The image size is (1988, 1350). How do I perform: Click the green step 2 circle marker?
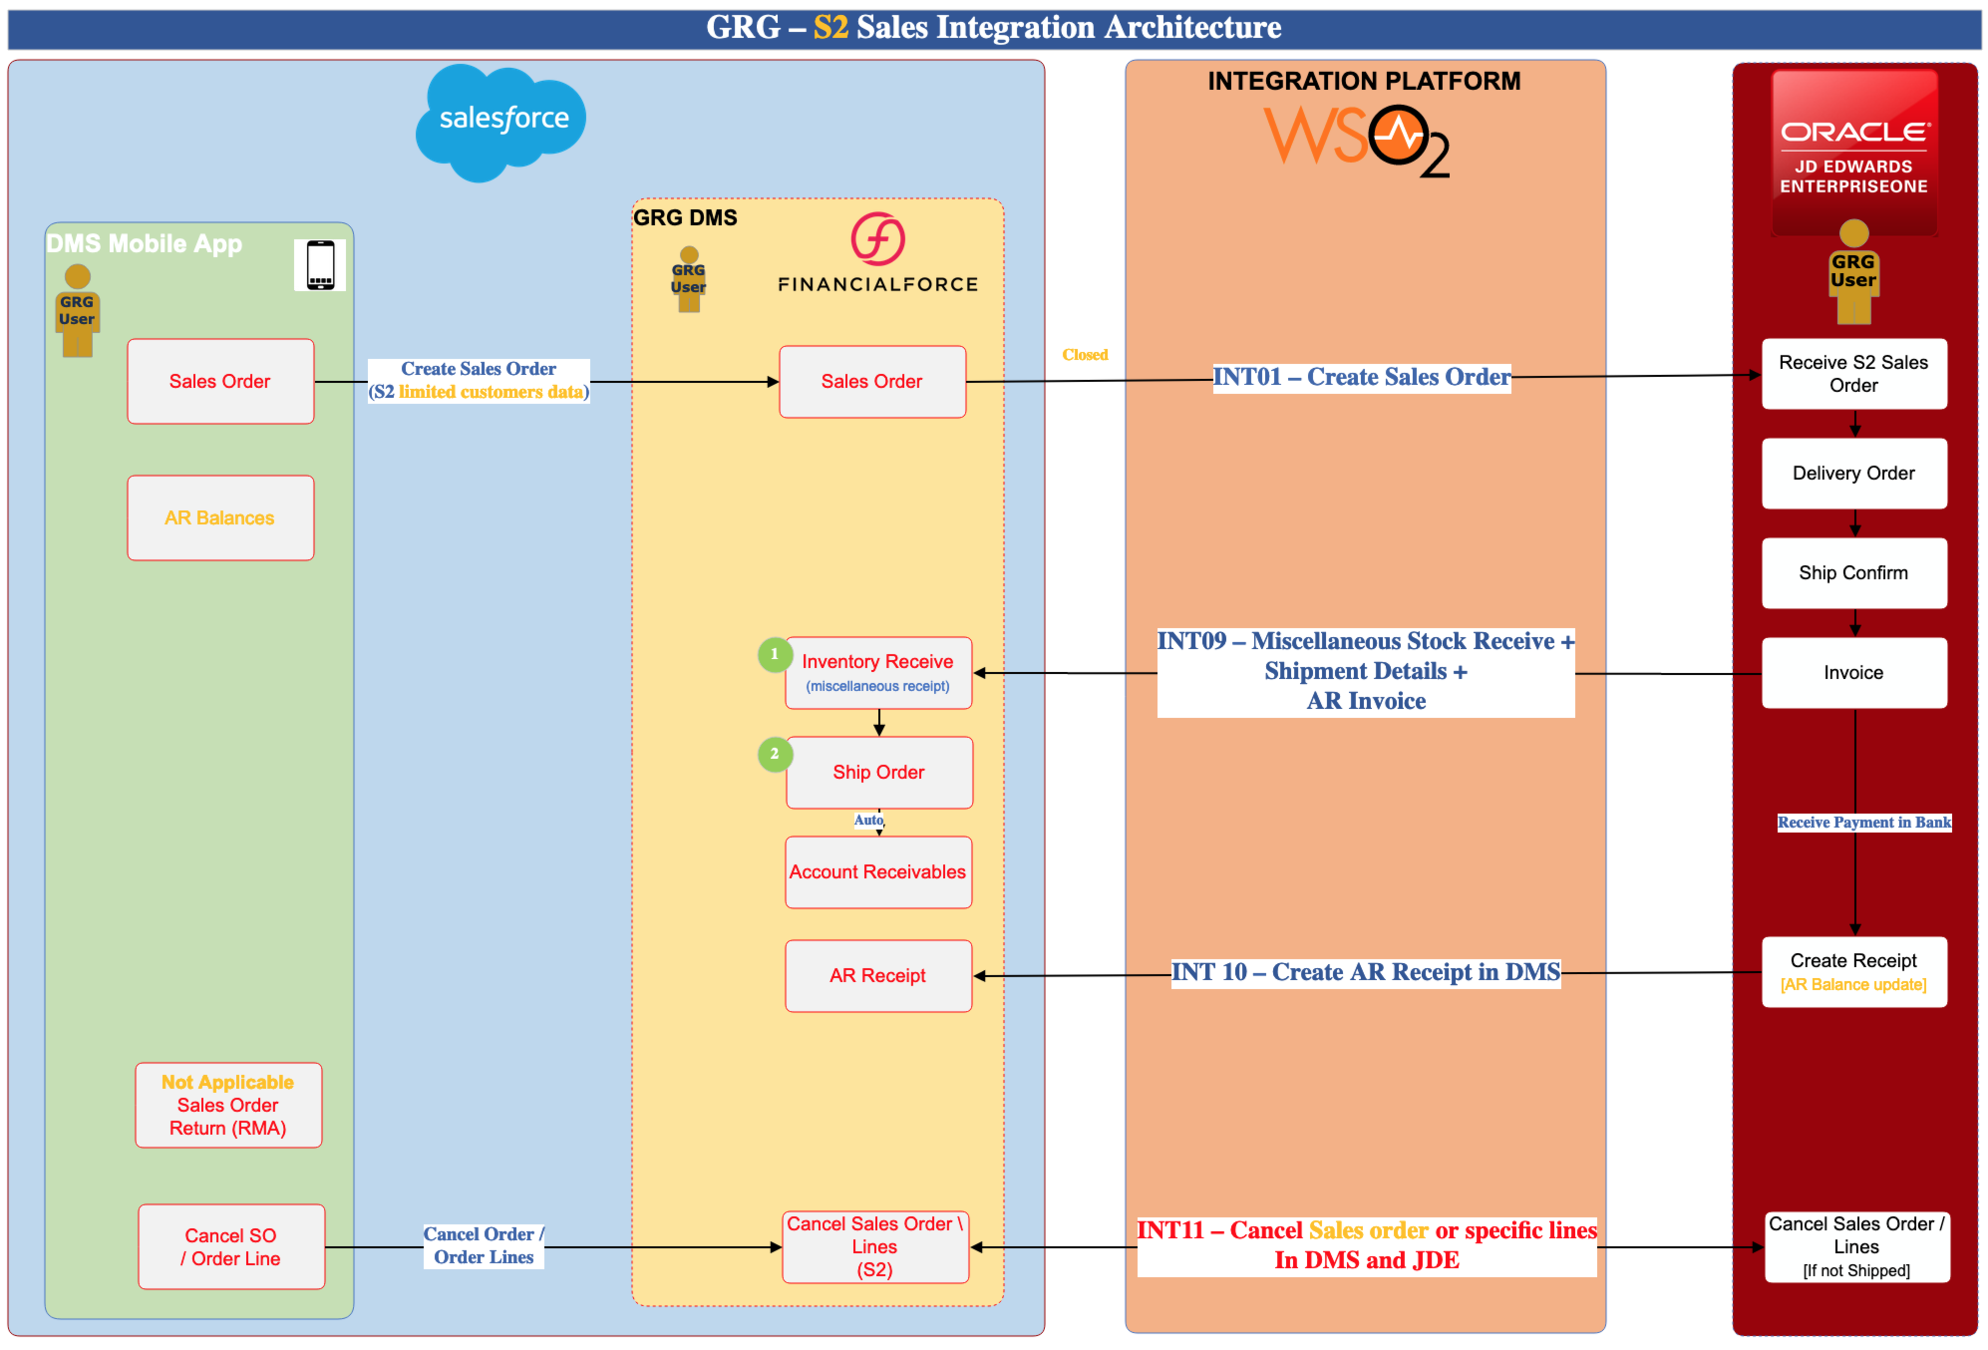[774, 754]
